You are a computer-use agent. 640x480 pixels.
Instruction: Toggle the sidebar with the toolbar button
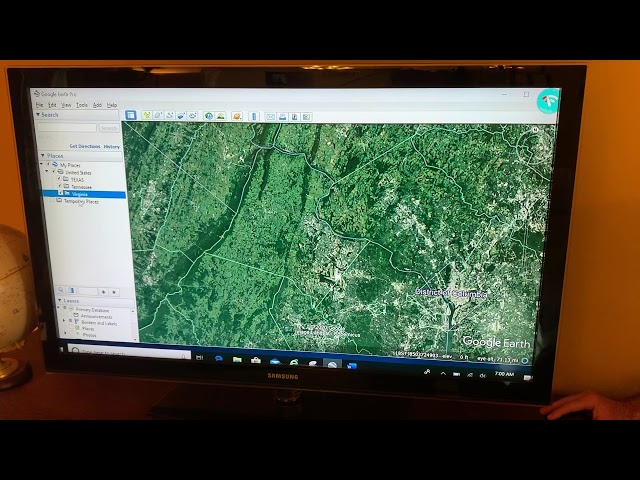[131, 115]
